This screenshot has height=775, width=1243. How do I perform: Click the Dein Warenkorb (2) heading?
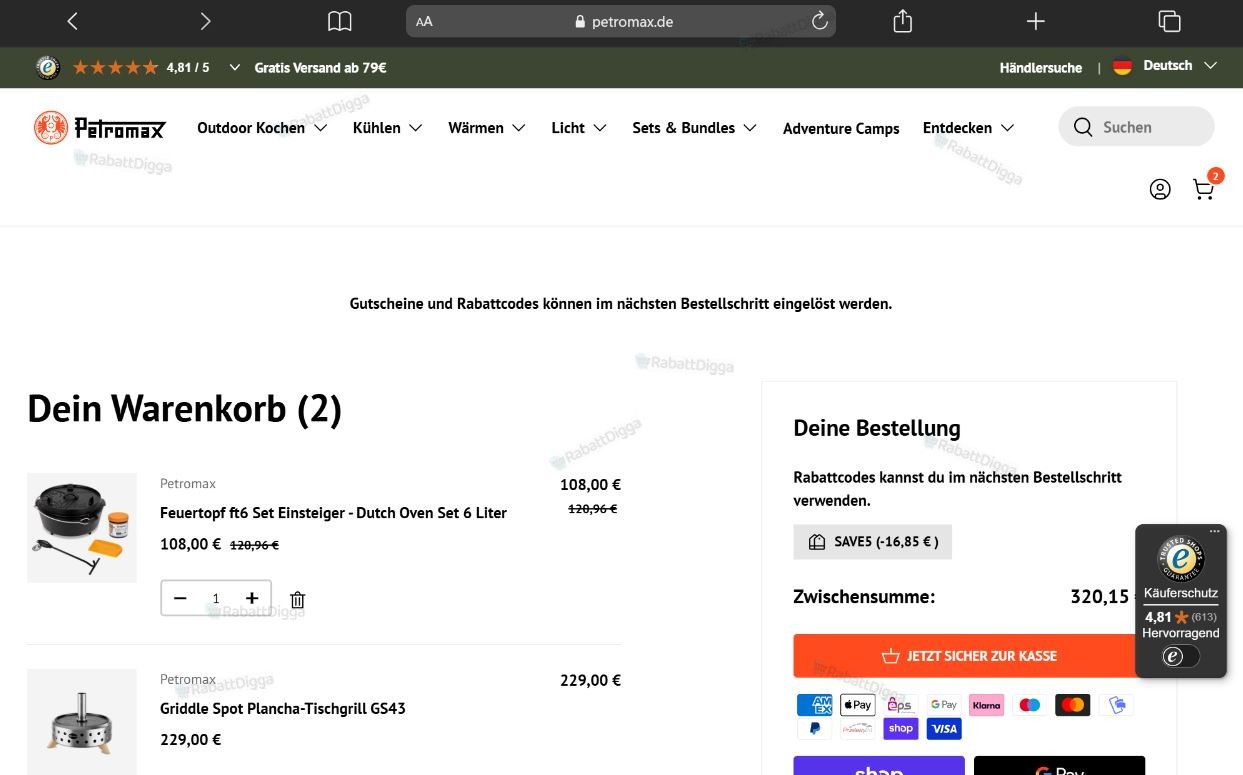coord(184,409)
